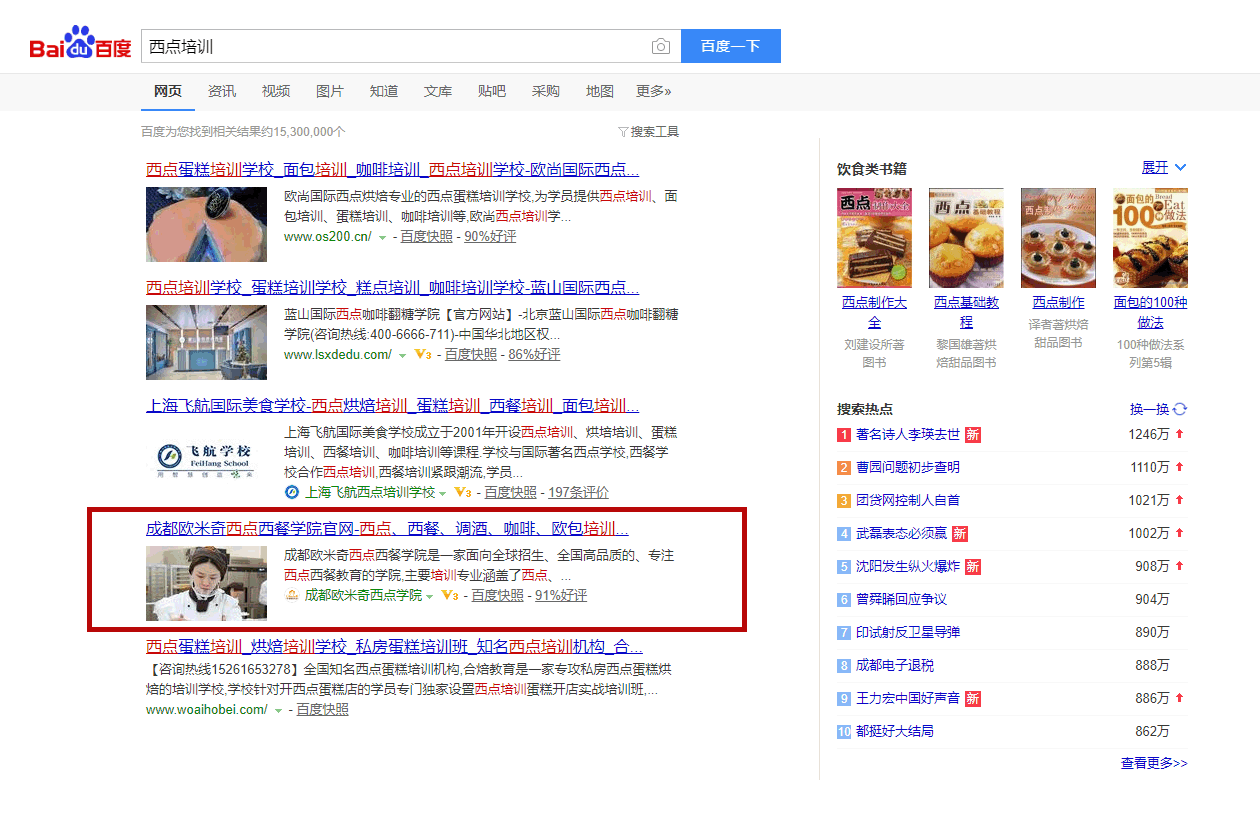Click the 90%好评 rating link
This screenshot has height=823, width=1260.
(490, 236)
